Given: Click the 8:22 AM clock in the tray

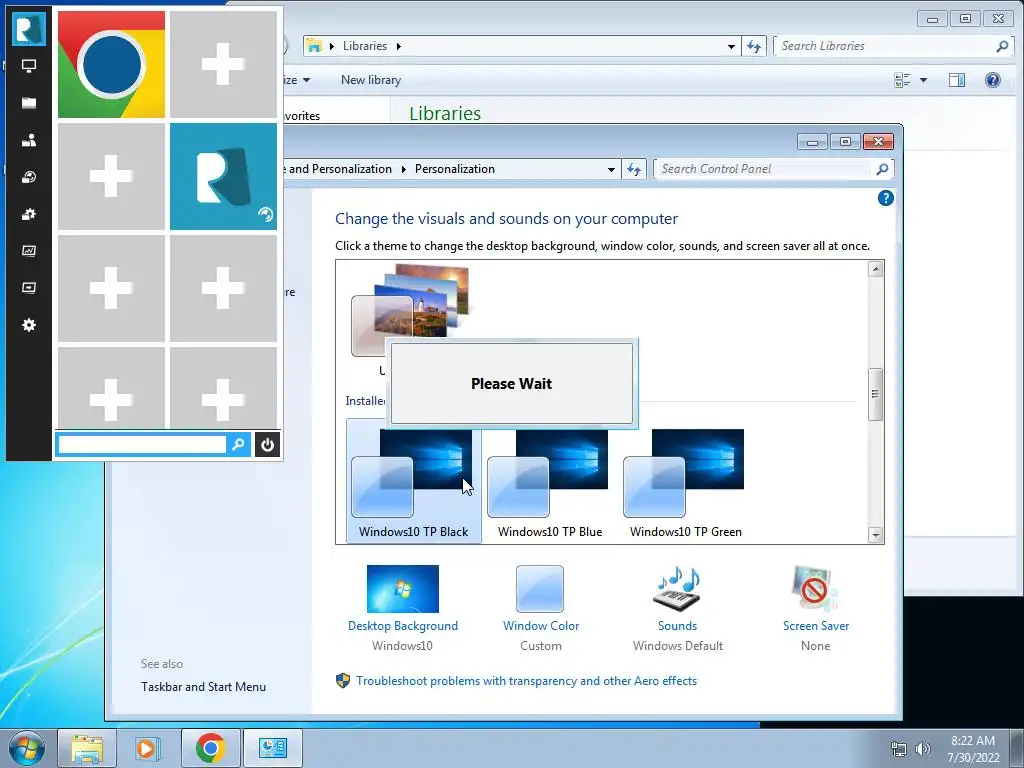Looking at the screenshot, I should 973,749.
